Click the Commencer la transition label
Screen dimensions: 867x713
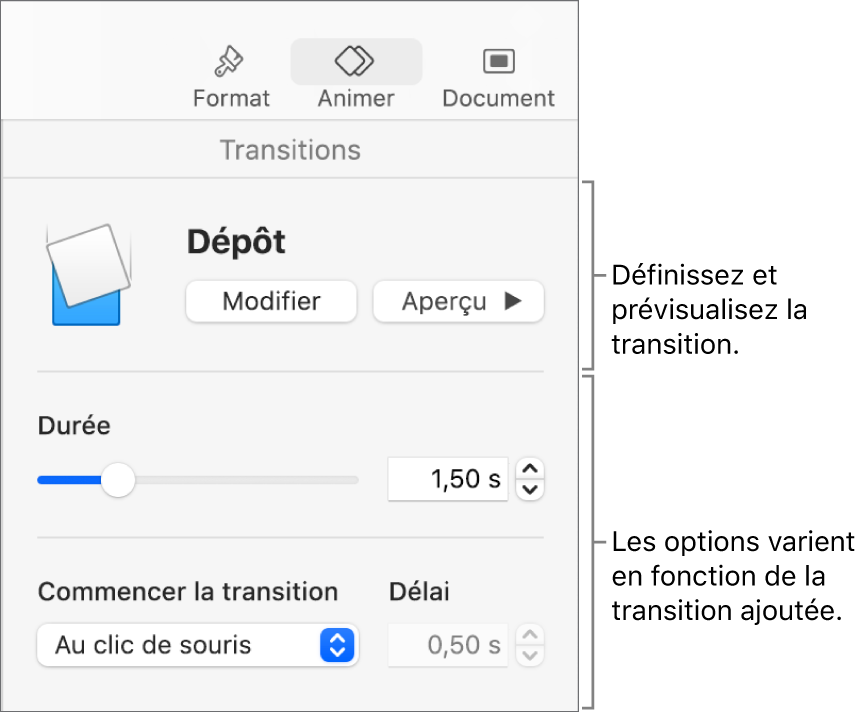pyautogui.click(x=188, y=592)
